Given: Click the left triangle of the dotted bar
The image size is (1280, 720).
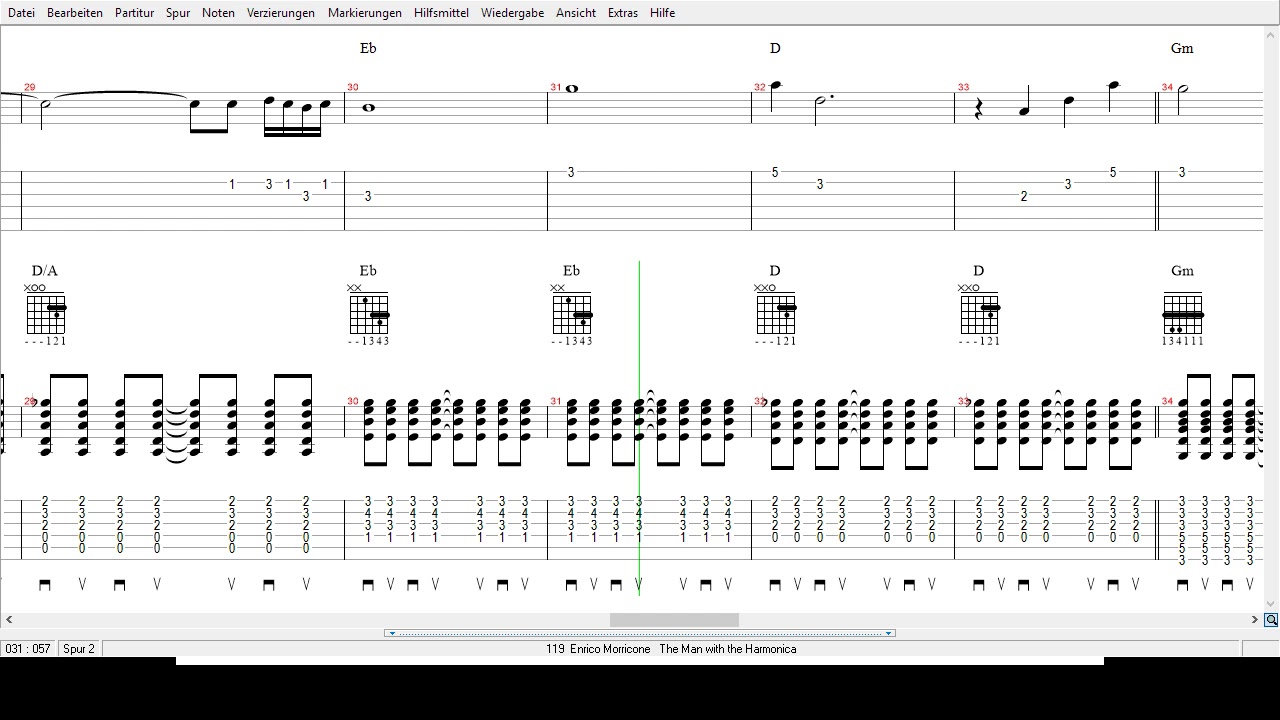Looking at the screenshot, I should (392, 633).
